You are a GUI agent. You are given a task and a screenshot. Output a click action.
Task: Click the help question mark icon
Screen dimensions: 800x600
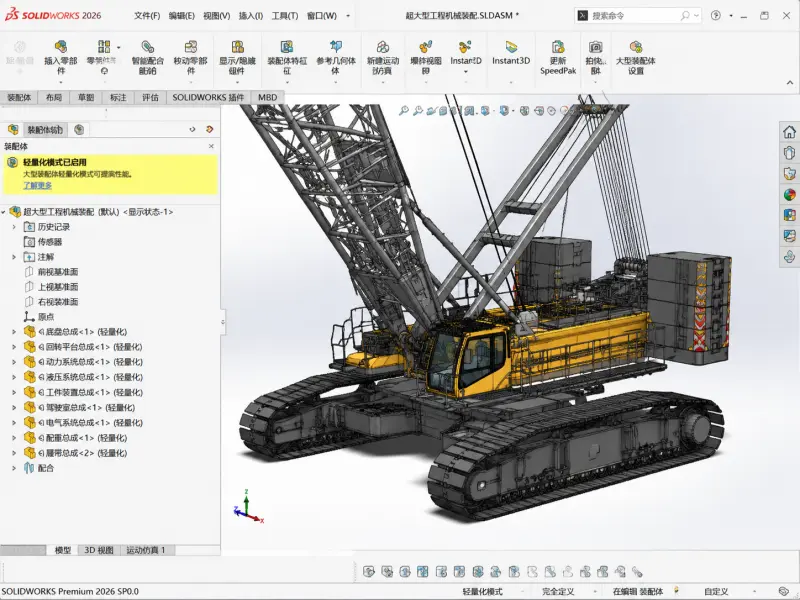(x=716, y=16)
